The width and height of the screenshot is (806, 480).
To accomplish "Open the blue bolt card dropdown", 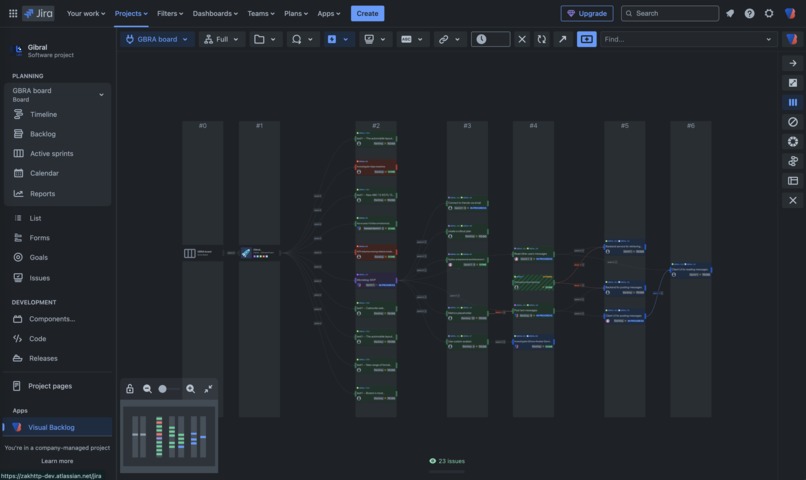I will pyautogui.click(x=338, y=39).
